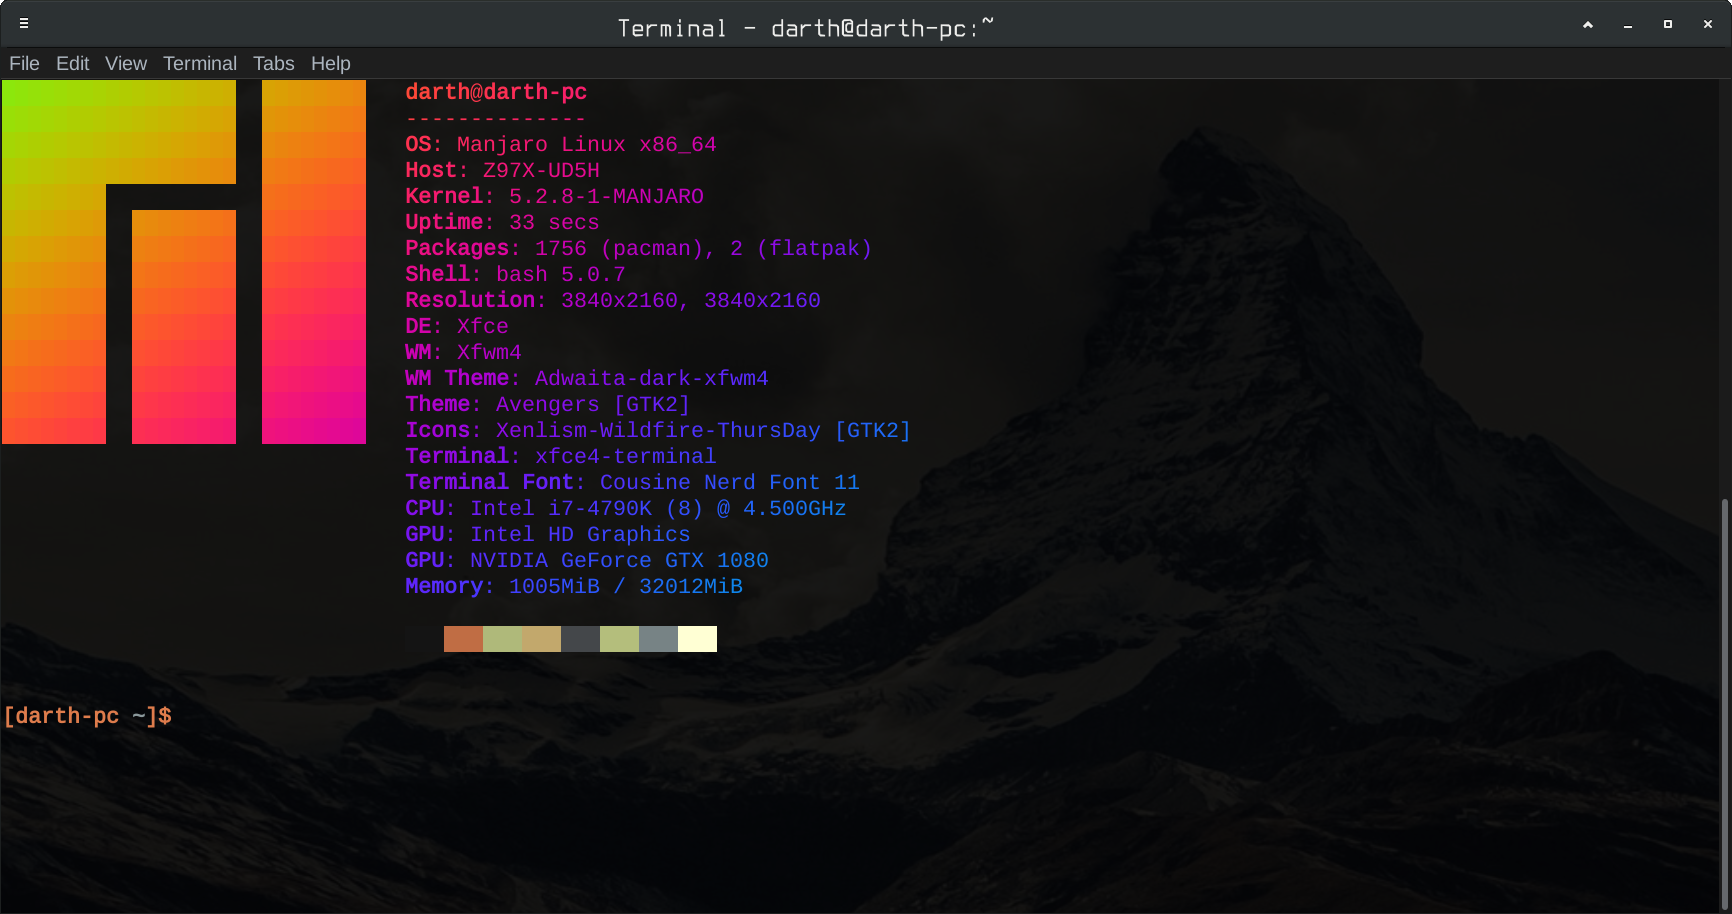Open the File menu

point(24,63)
